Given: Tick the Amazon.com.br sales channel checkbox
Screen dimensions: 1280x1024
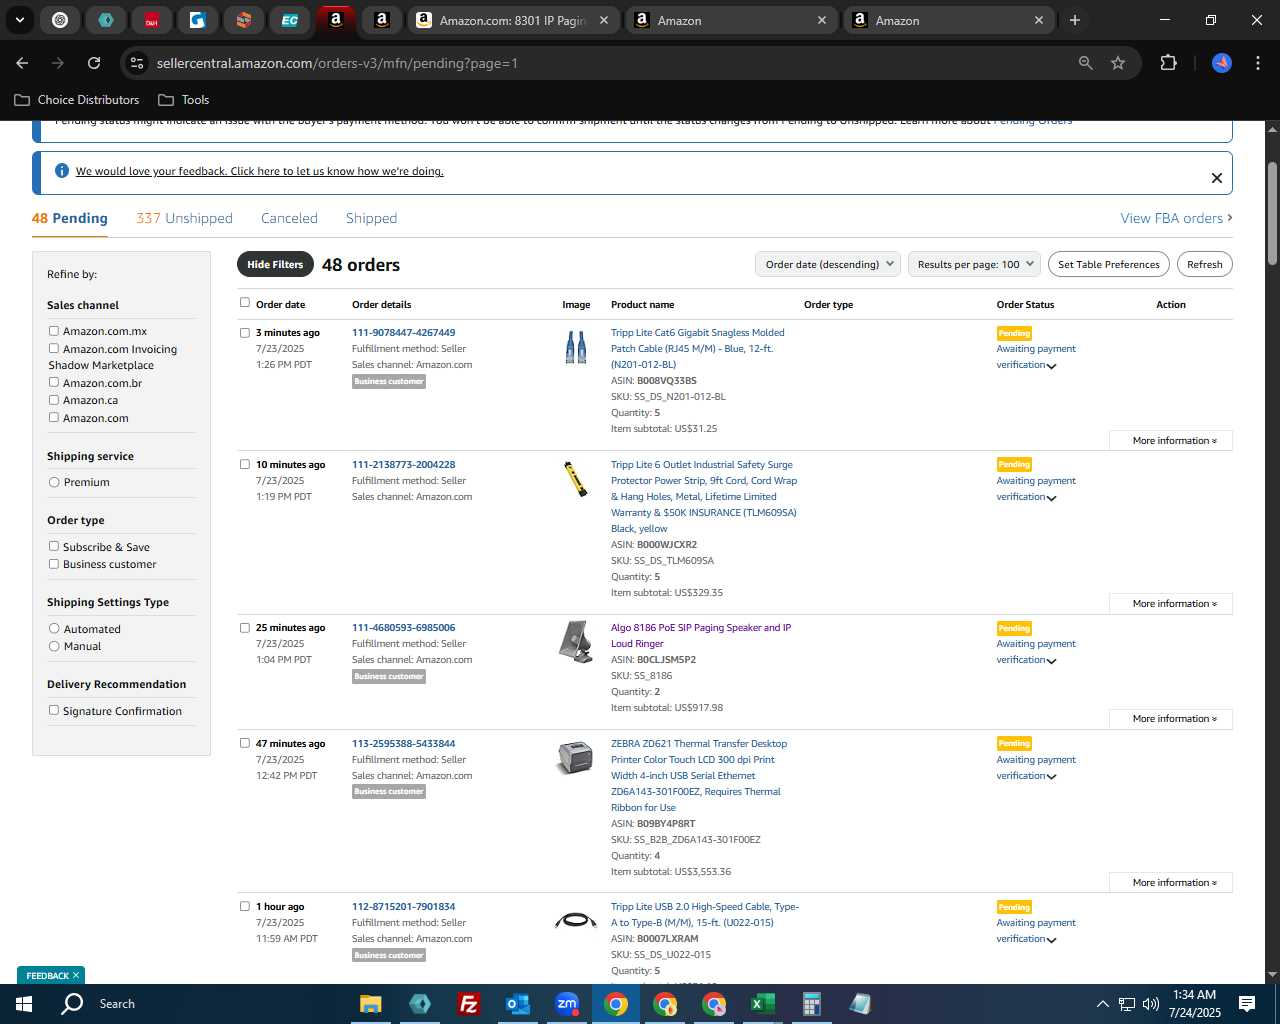Looking at the screenshot, I should tap(54, 382).
